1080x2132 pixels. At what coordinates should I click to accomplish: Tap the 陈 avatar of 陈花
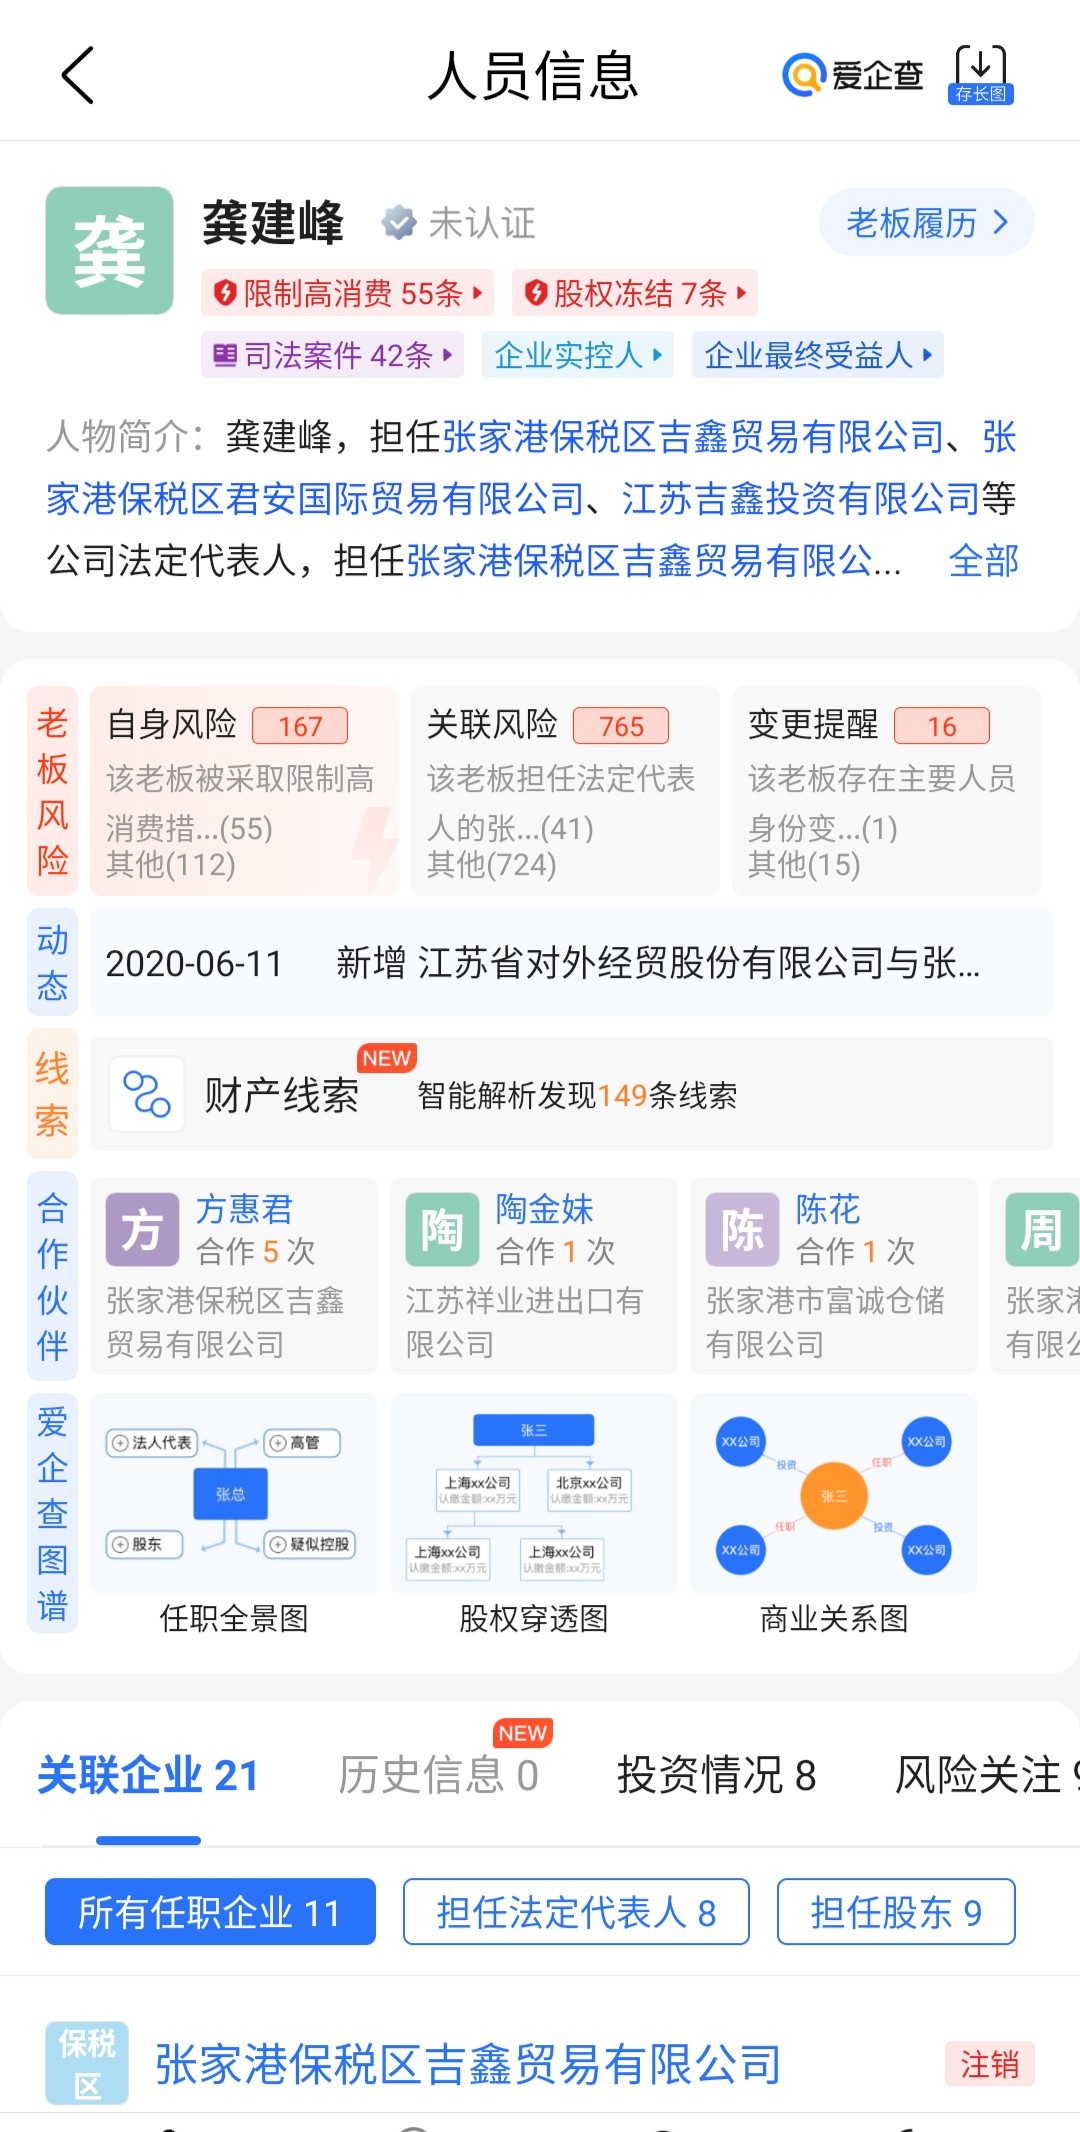click(x=742, y=1230)
